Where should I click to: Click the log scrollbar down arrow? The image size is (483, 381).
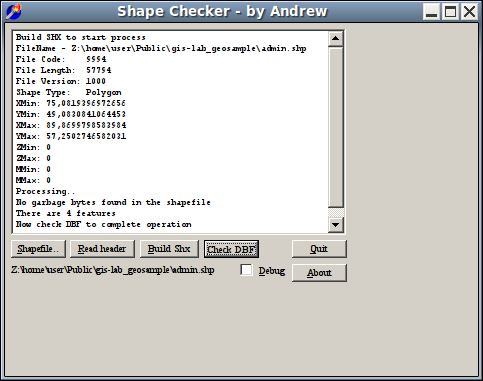[x=336, y=225]
